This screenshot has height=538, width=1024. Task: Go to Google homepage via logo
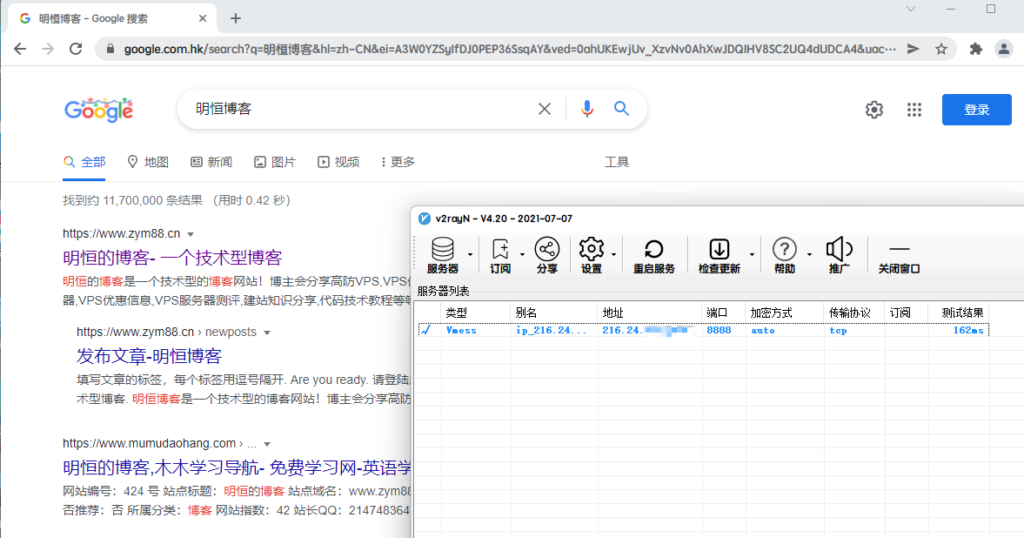(x=99, y=110)
